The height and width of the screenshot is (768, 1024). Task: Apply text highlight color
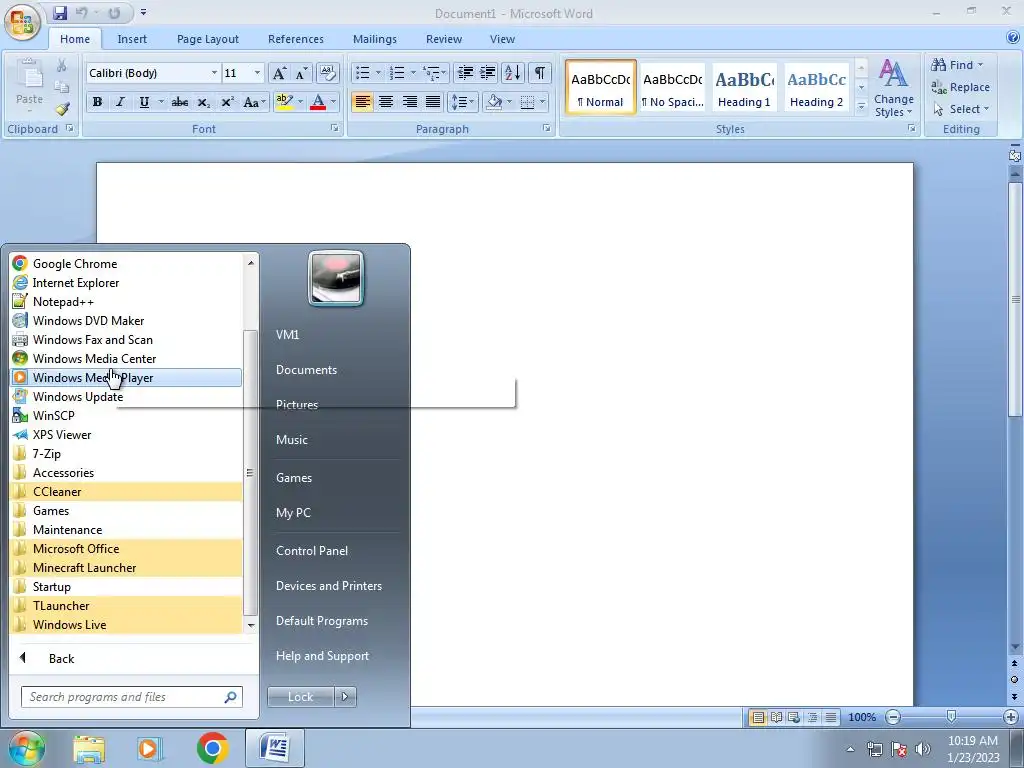[284, 102]
